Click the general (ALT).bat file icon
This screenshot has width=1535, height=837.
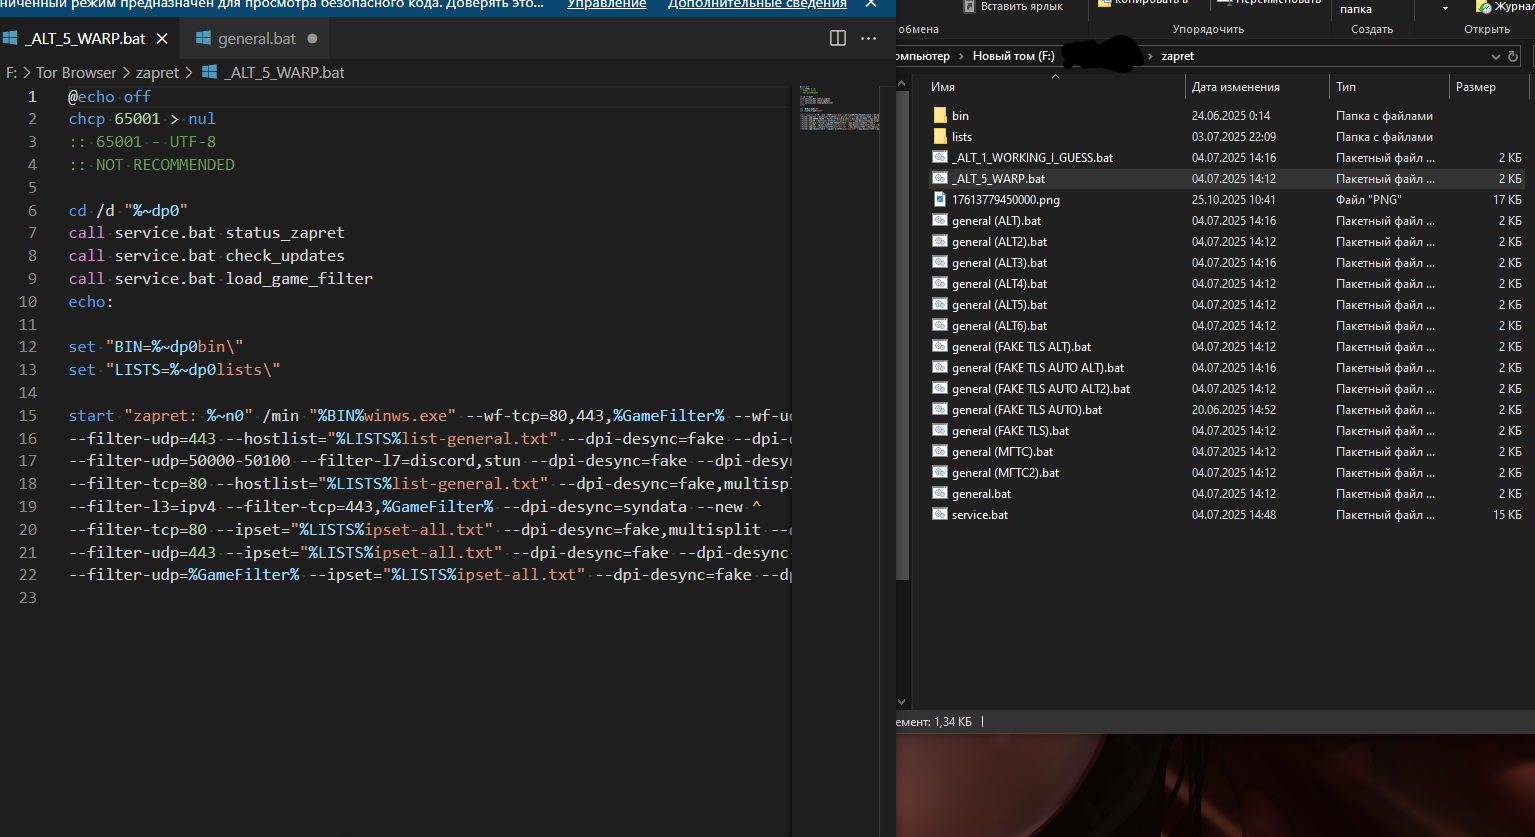tap(940, 221)
